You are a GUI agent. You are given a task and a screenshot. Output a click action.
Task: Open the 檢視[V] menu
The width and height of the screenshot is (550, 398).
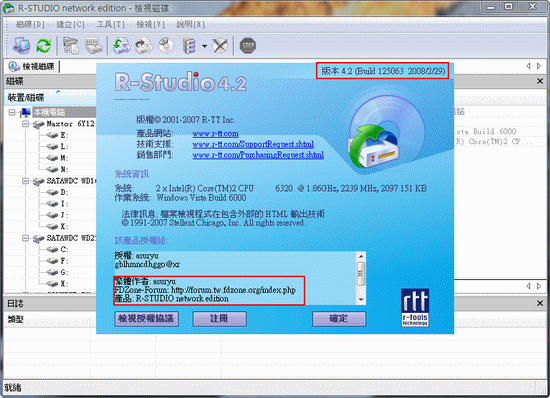point(150,24)
